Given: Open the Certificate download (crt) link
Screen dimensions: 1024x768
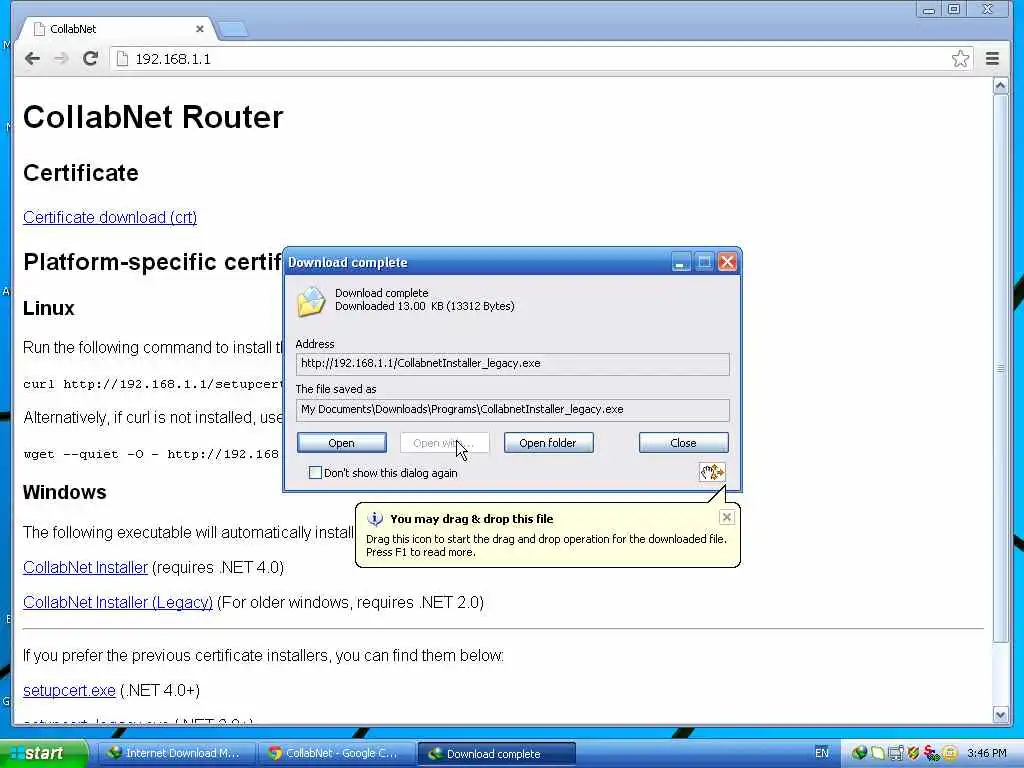Looking at the screenshot, I should click(110, 217).
